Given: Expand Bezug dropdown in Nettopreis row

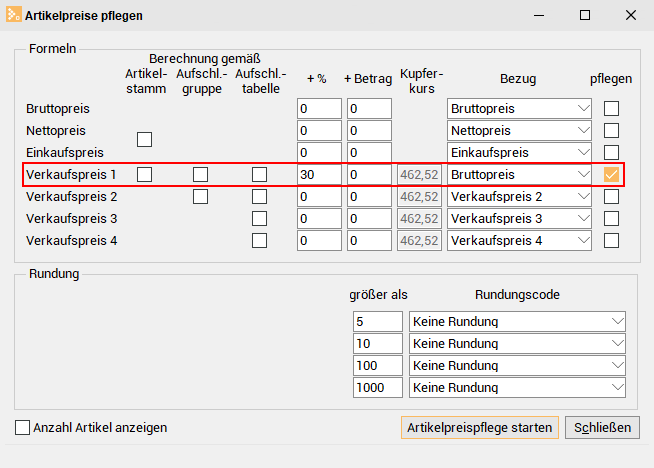Looking at the screenshot, I should 519,131.
